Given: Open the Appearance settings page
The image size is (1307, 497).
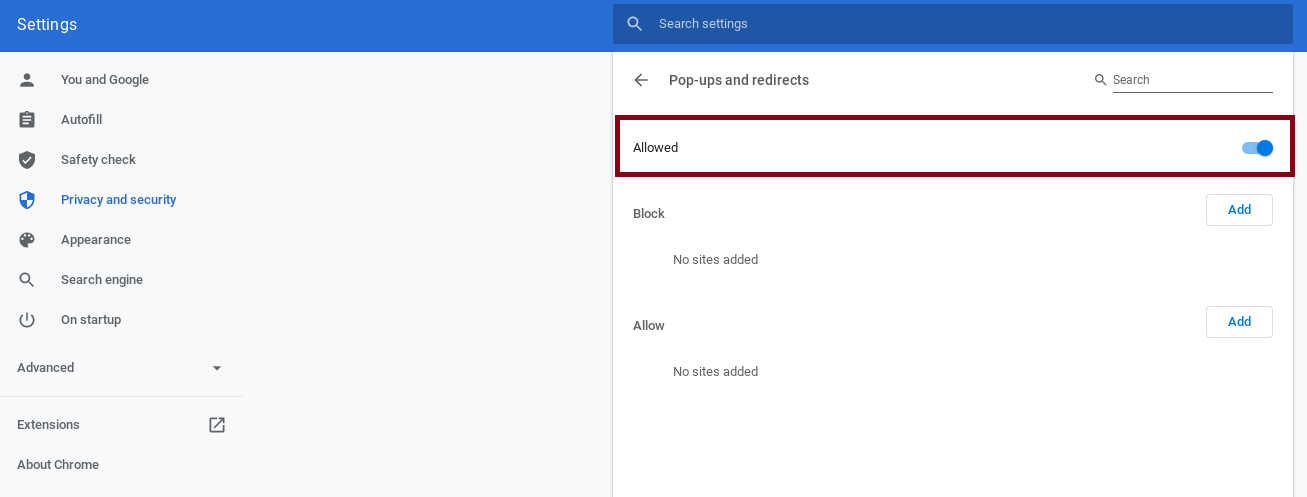Looking at the screenshot, I should point(96,240).
